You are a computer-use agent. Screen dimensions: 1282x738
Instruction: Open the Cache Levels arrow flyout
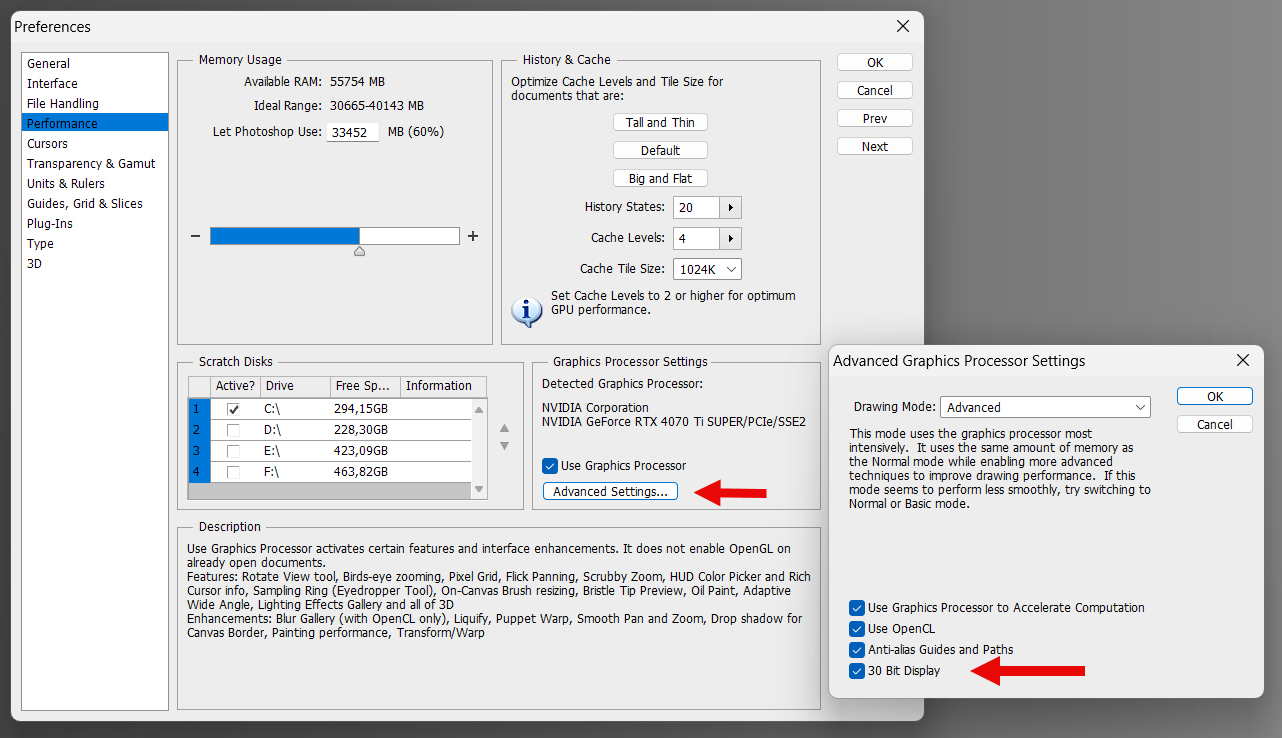(731, 238)
